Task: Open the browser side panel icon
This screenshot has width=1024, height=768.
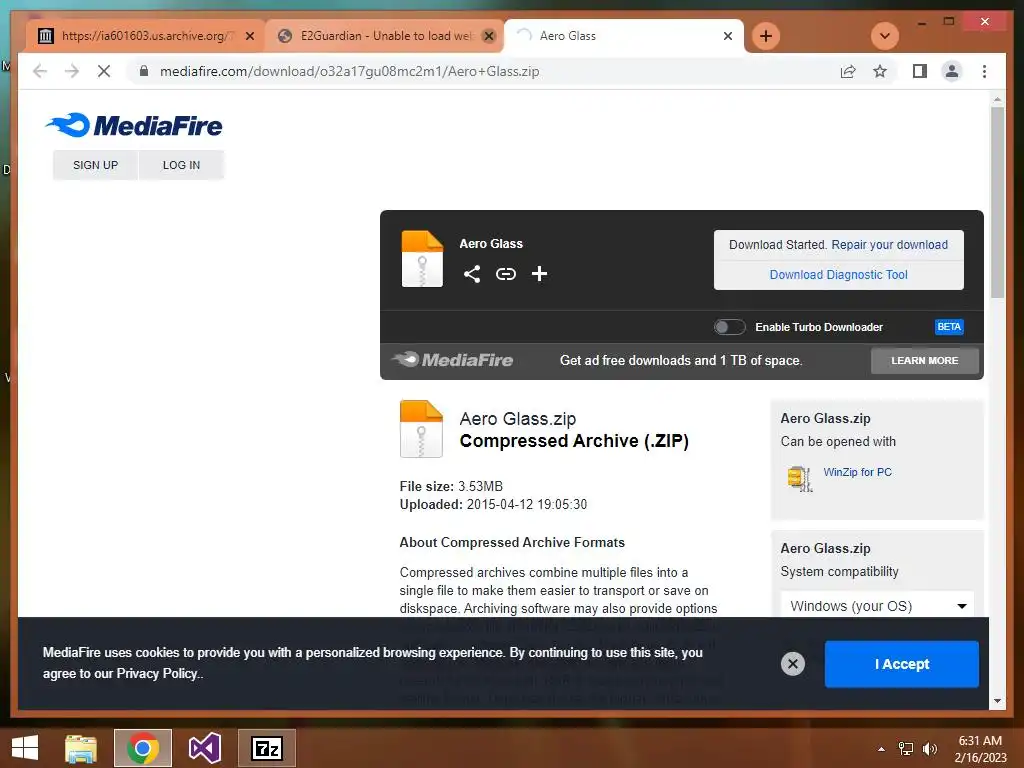Action: click(x=920, y=71)
